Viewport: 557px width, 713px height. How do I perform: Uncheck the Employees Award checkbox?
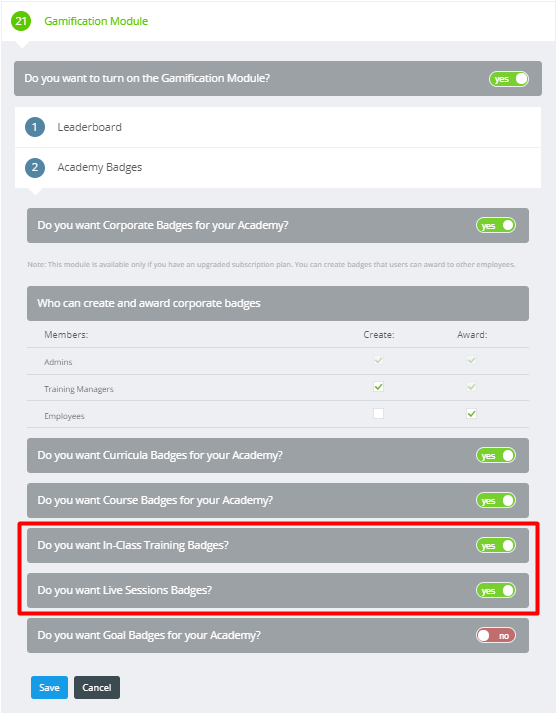[472, 413]
